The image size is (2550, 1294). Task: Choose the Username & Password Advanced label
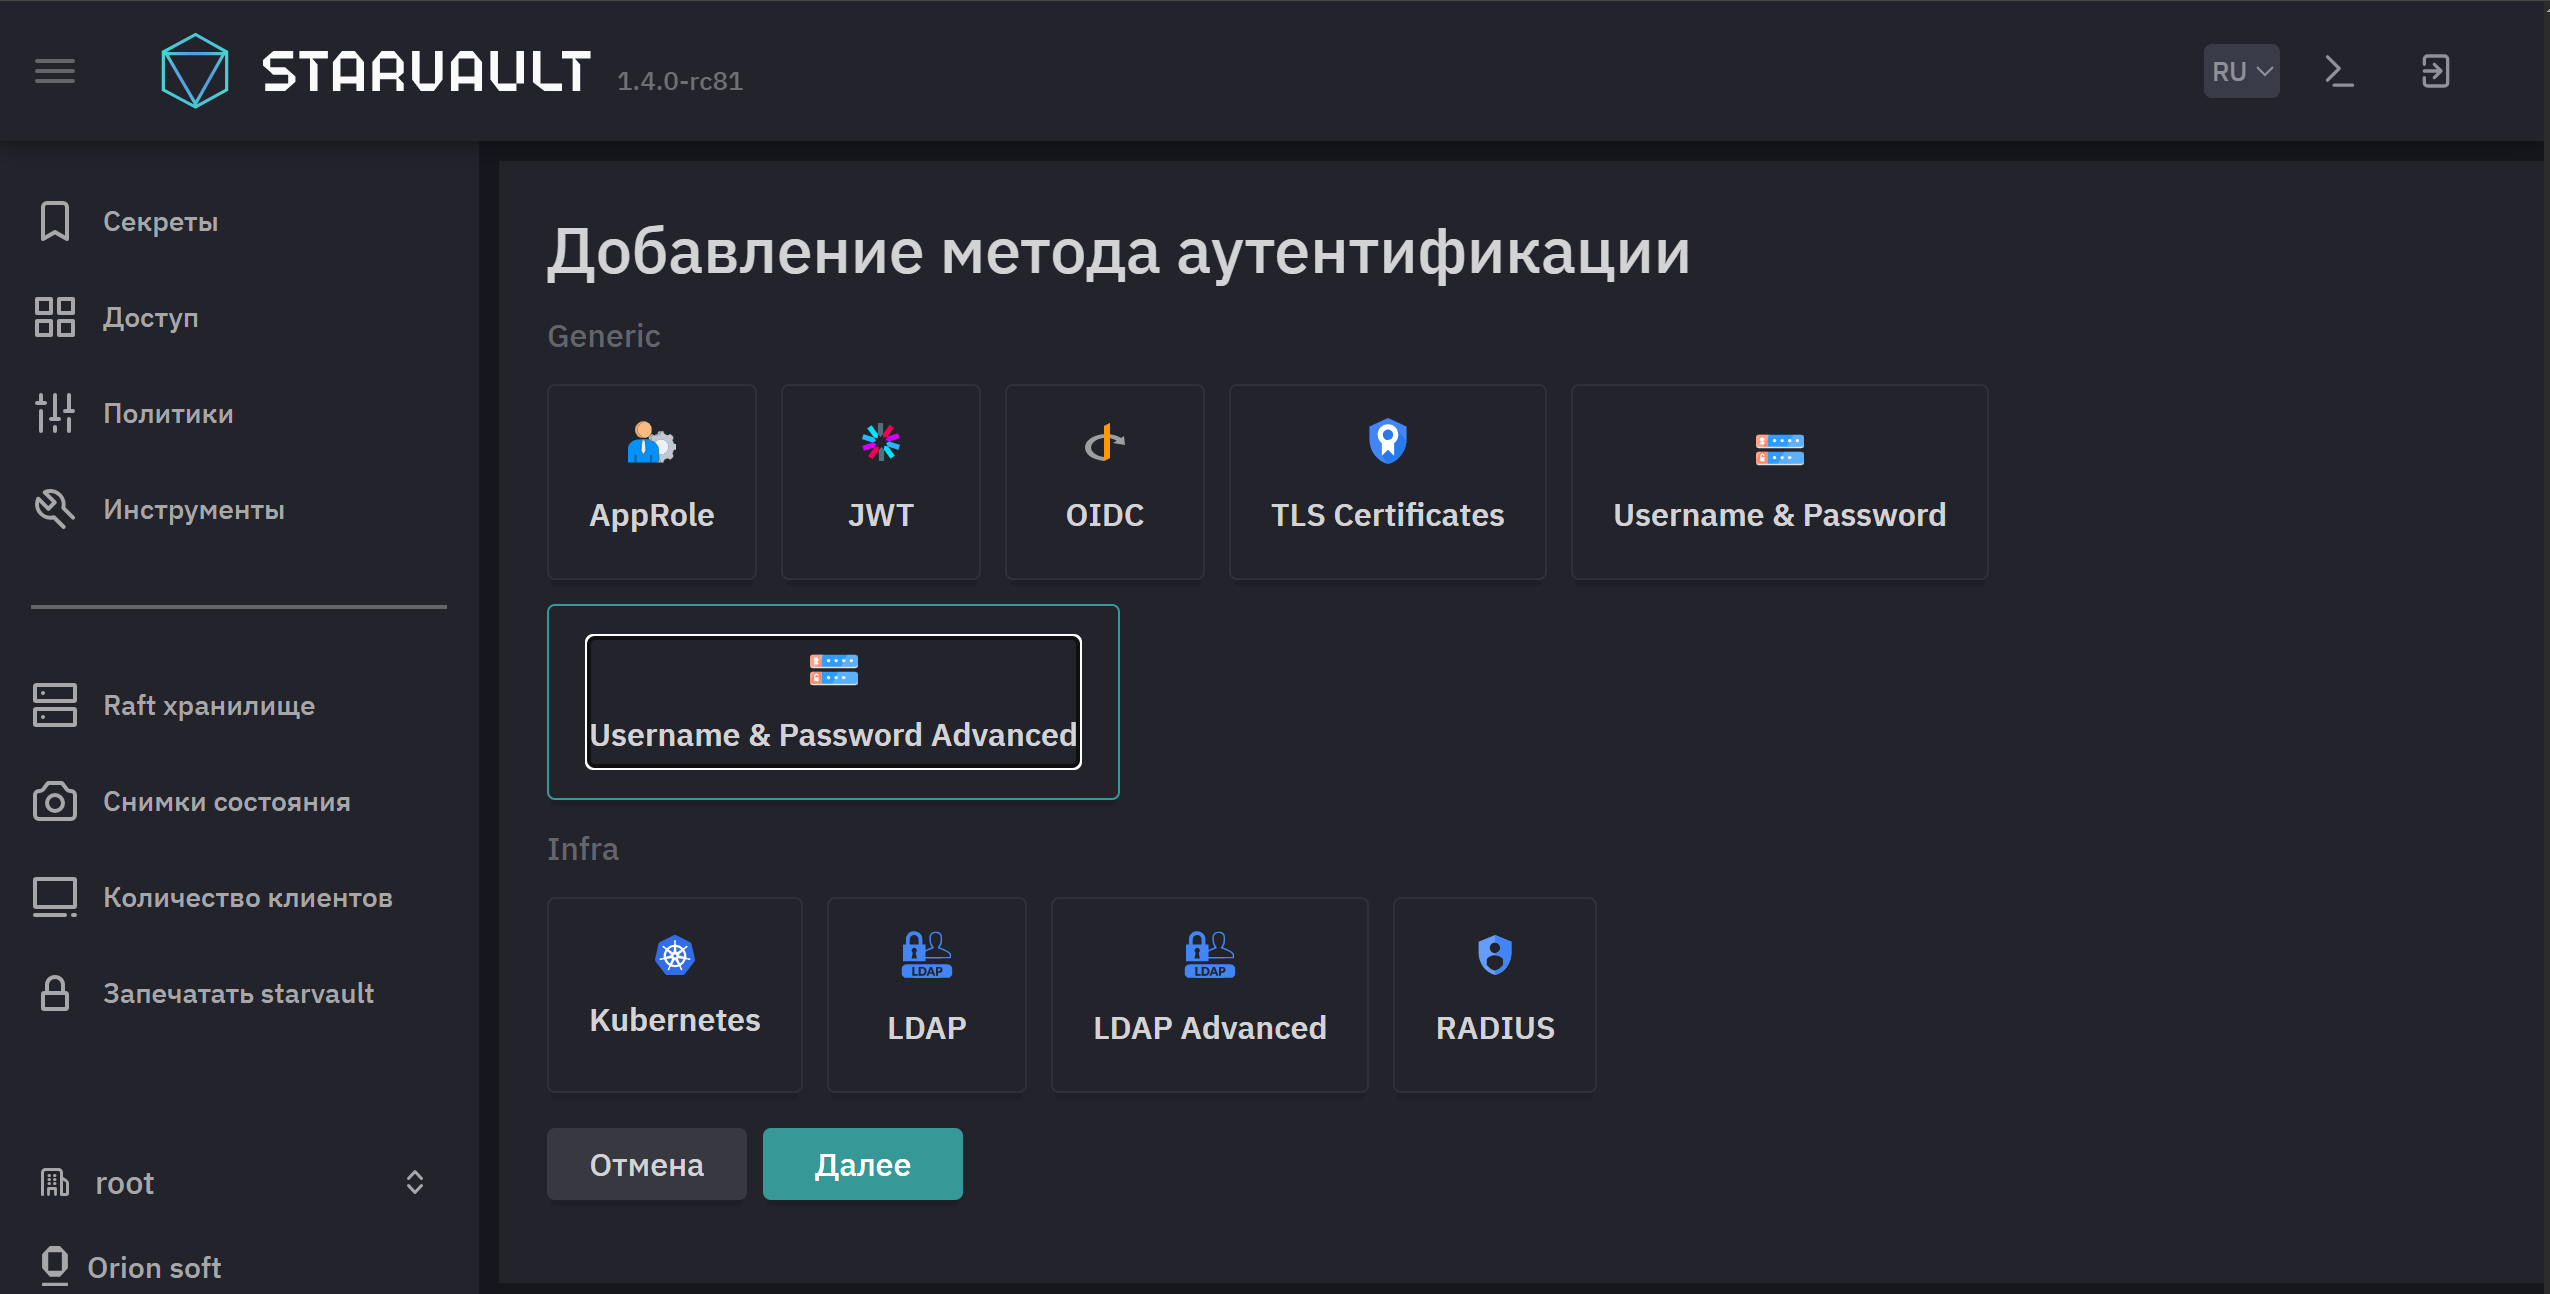[833, 735]
